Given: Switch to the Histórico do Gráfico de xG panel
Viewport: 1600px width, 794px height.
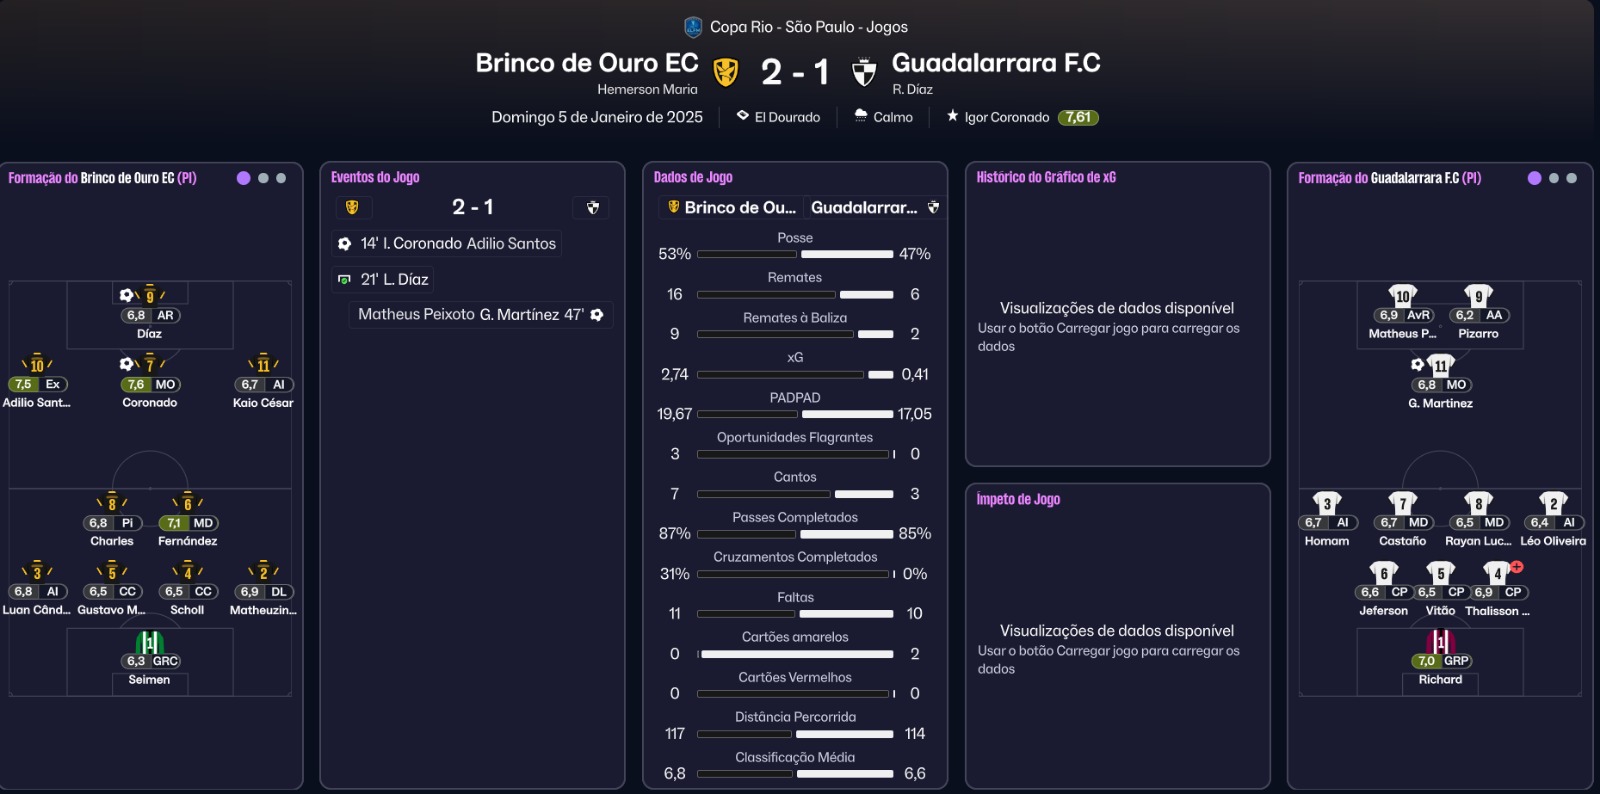Looking at the screenshot, I should tap(1046, 177).
